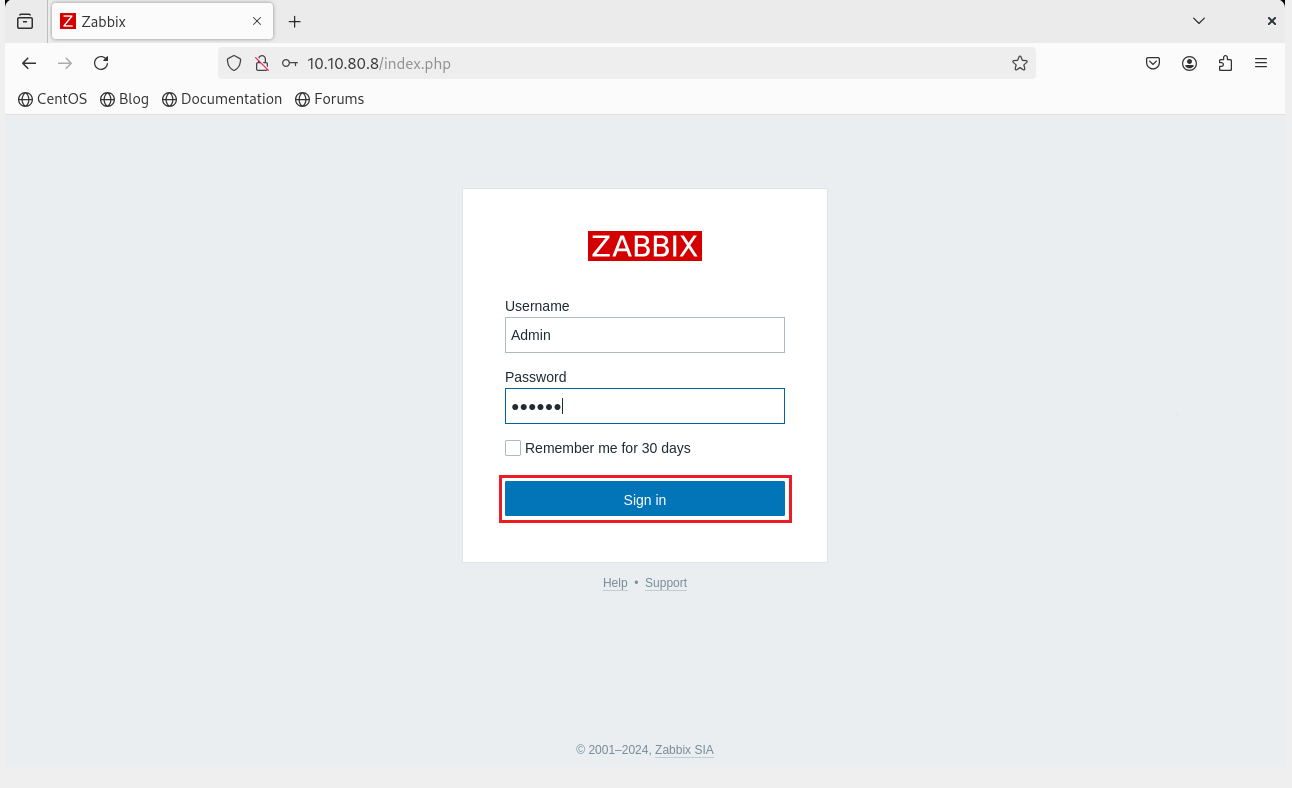Go back with the browser back arrow
This screenshot has height=788, width=1292.
(x=29, y=63)
